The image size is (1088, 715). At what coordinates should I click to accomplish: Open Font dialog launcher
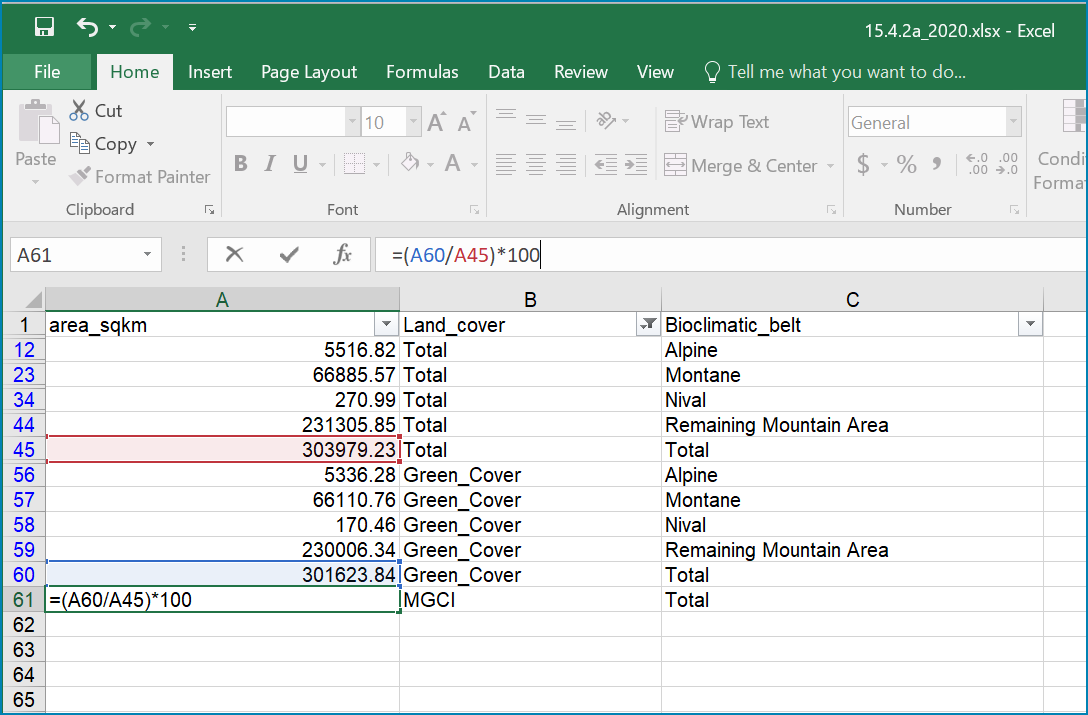474,210
